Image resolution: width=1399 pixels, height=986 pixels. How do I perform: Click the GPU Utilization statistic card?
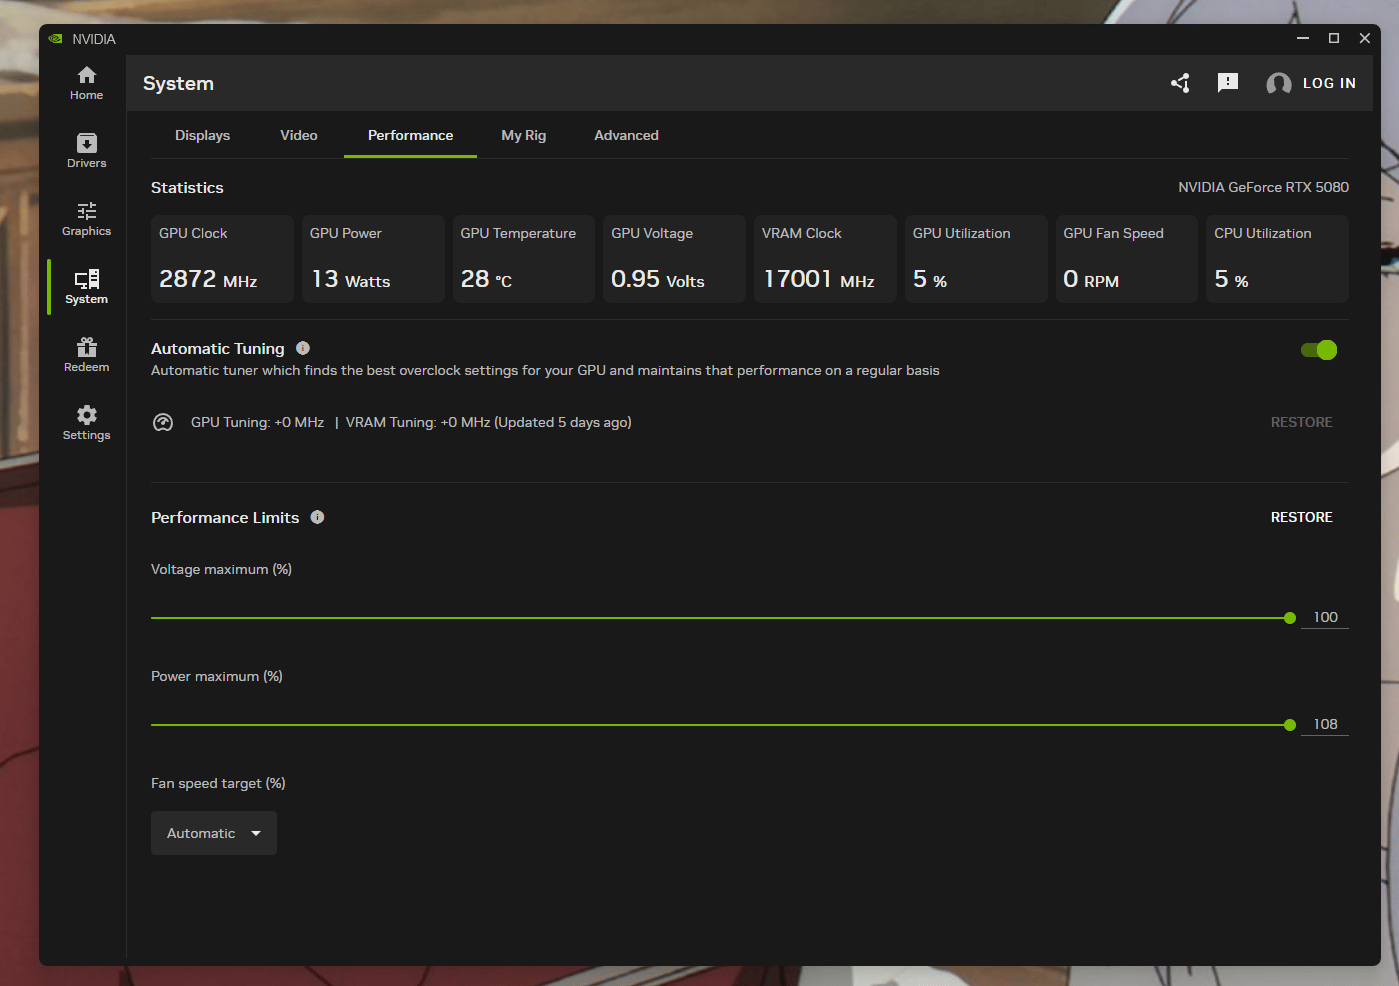976,259
